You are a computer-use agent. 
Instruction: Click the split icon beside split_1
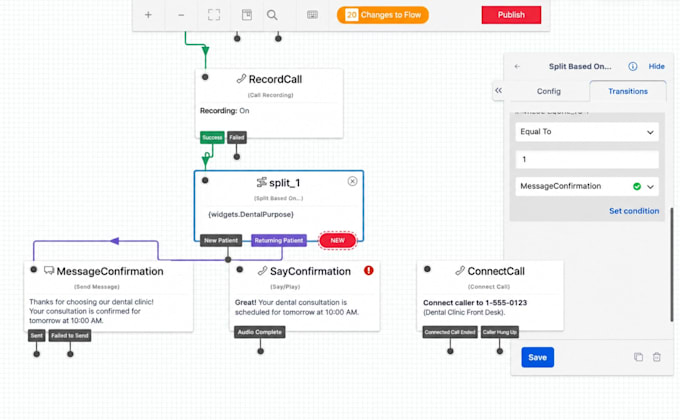[262, 183]
